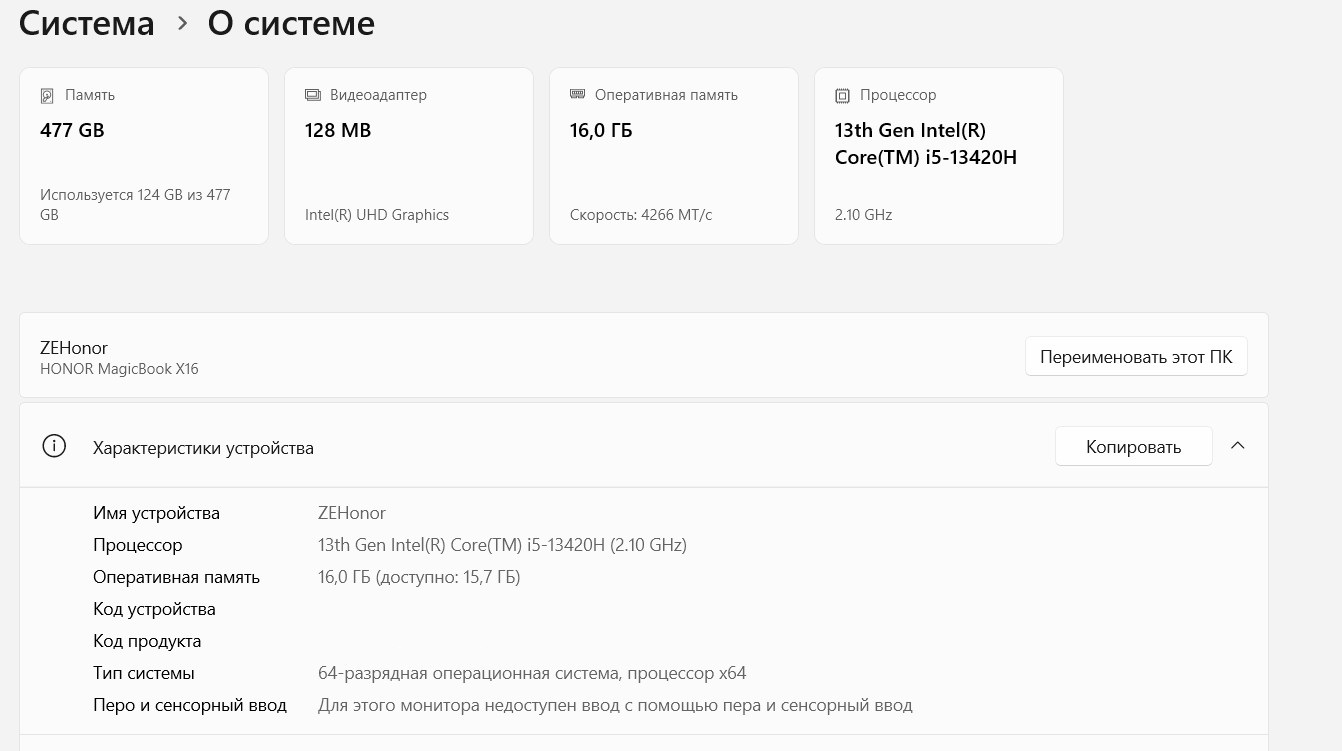
Task: Click the processor chip icon
Action: pyautogui.click(x=842, y=96)
